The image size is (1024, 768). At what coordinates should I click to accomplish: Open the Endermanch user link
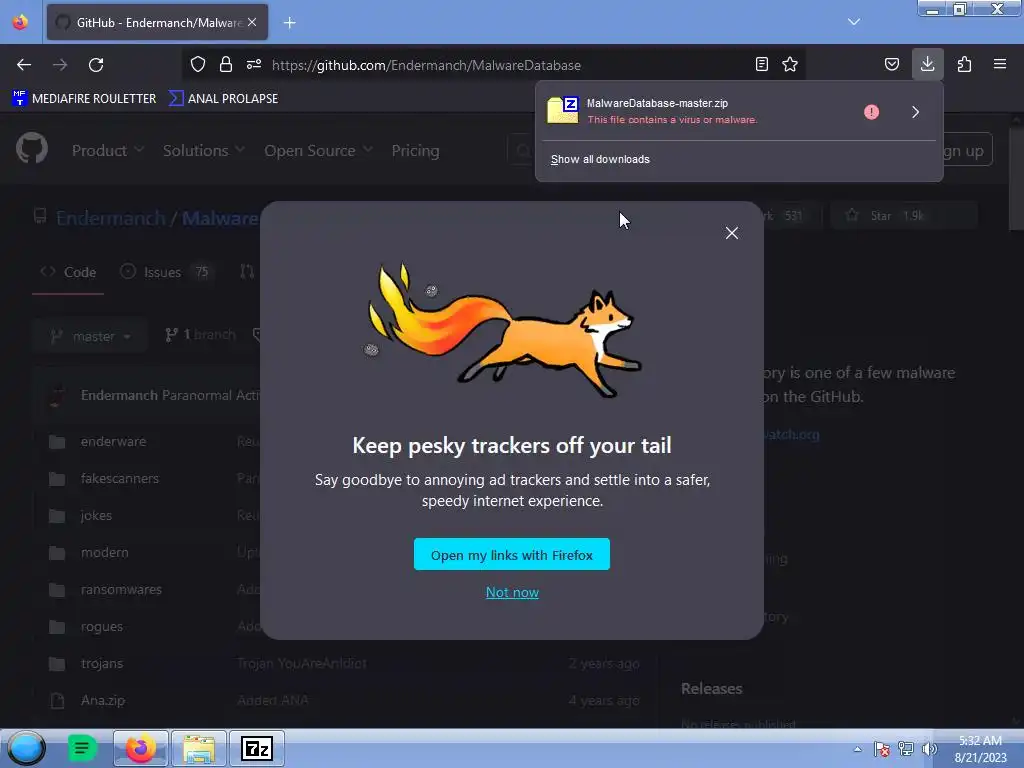click(111, 218)
